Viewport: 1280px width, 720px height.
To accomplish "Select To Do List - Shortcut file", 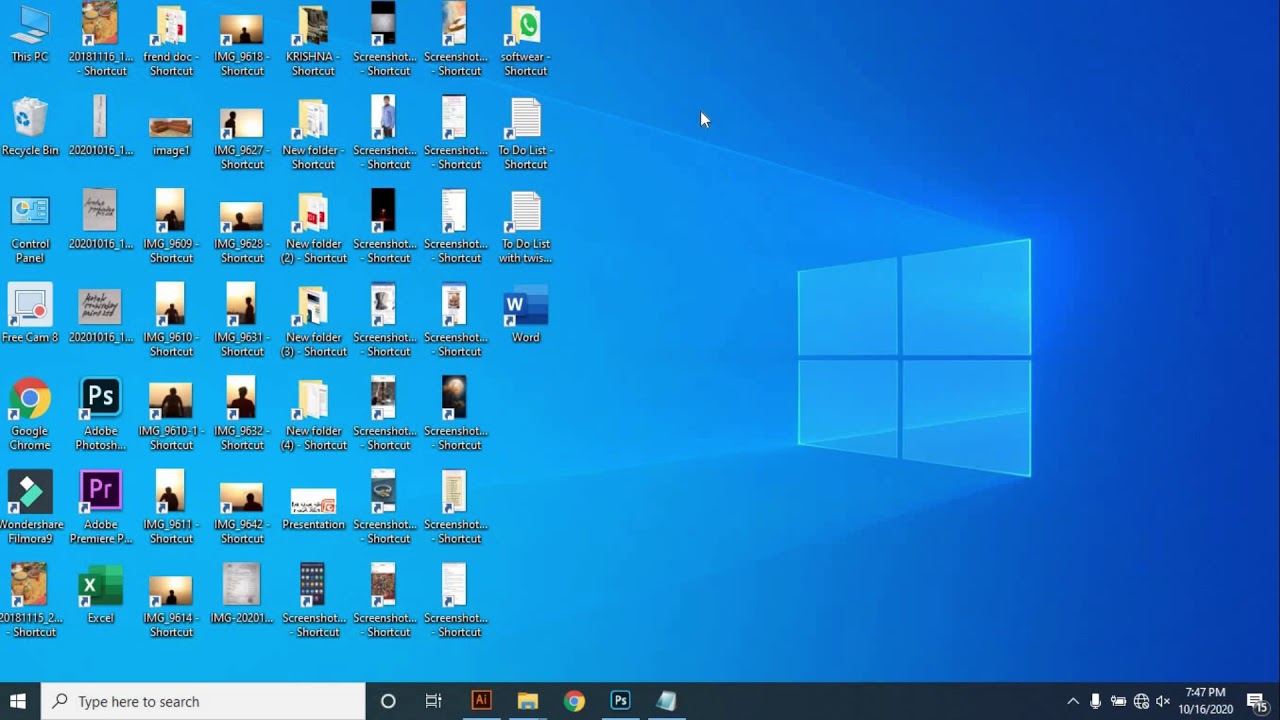I will (526, 134).
